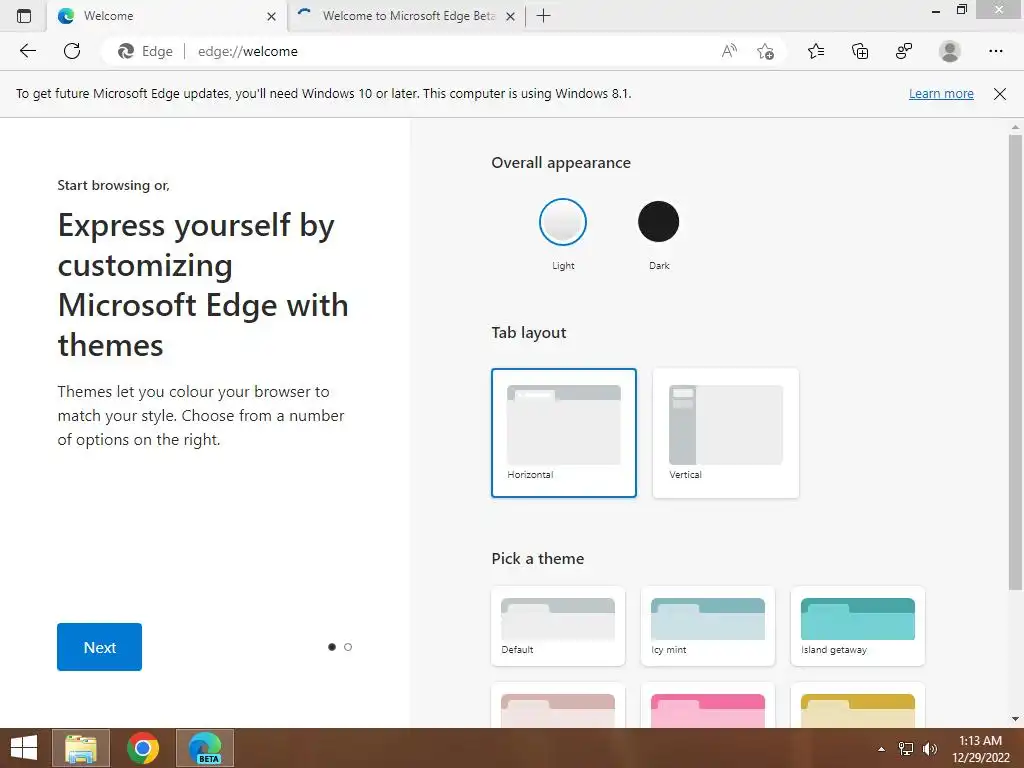This screenshot has width=1024, height=768.
Task: Choose the Horizontal tab layout
Action: 564,432
